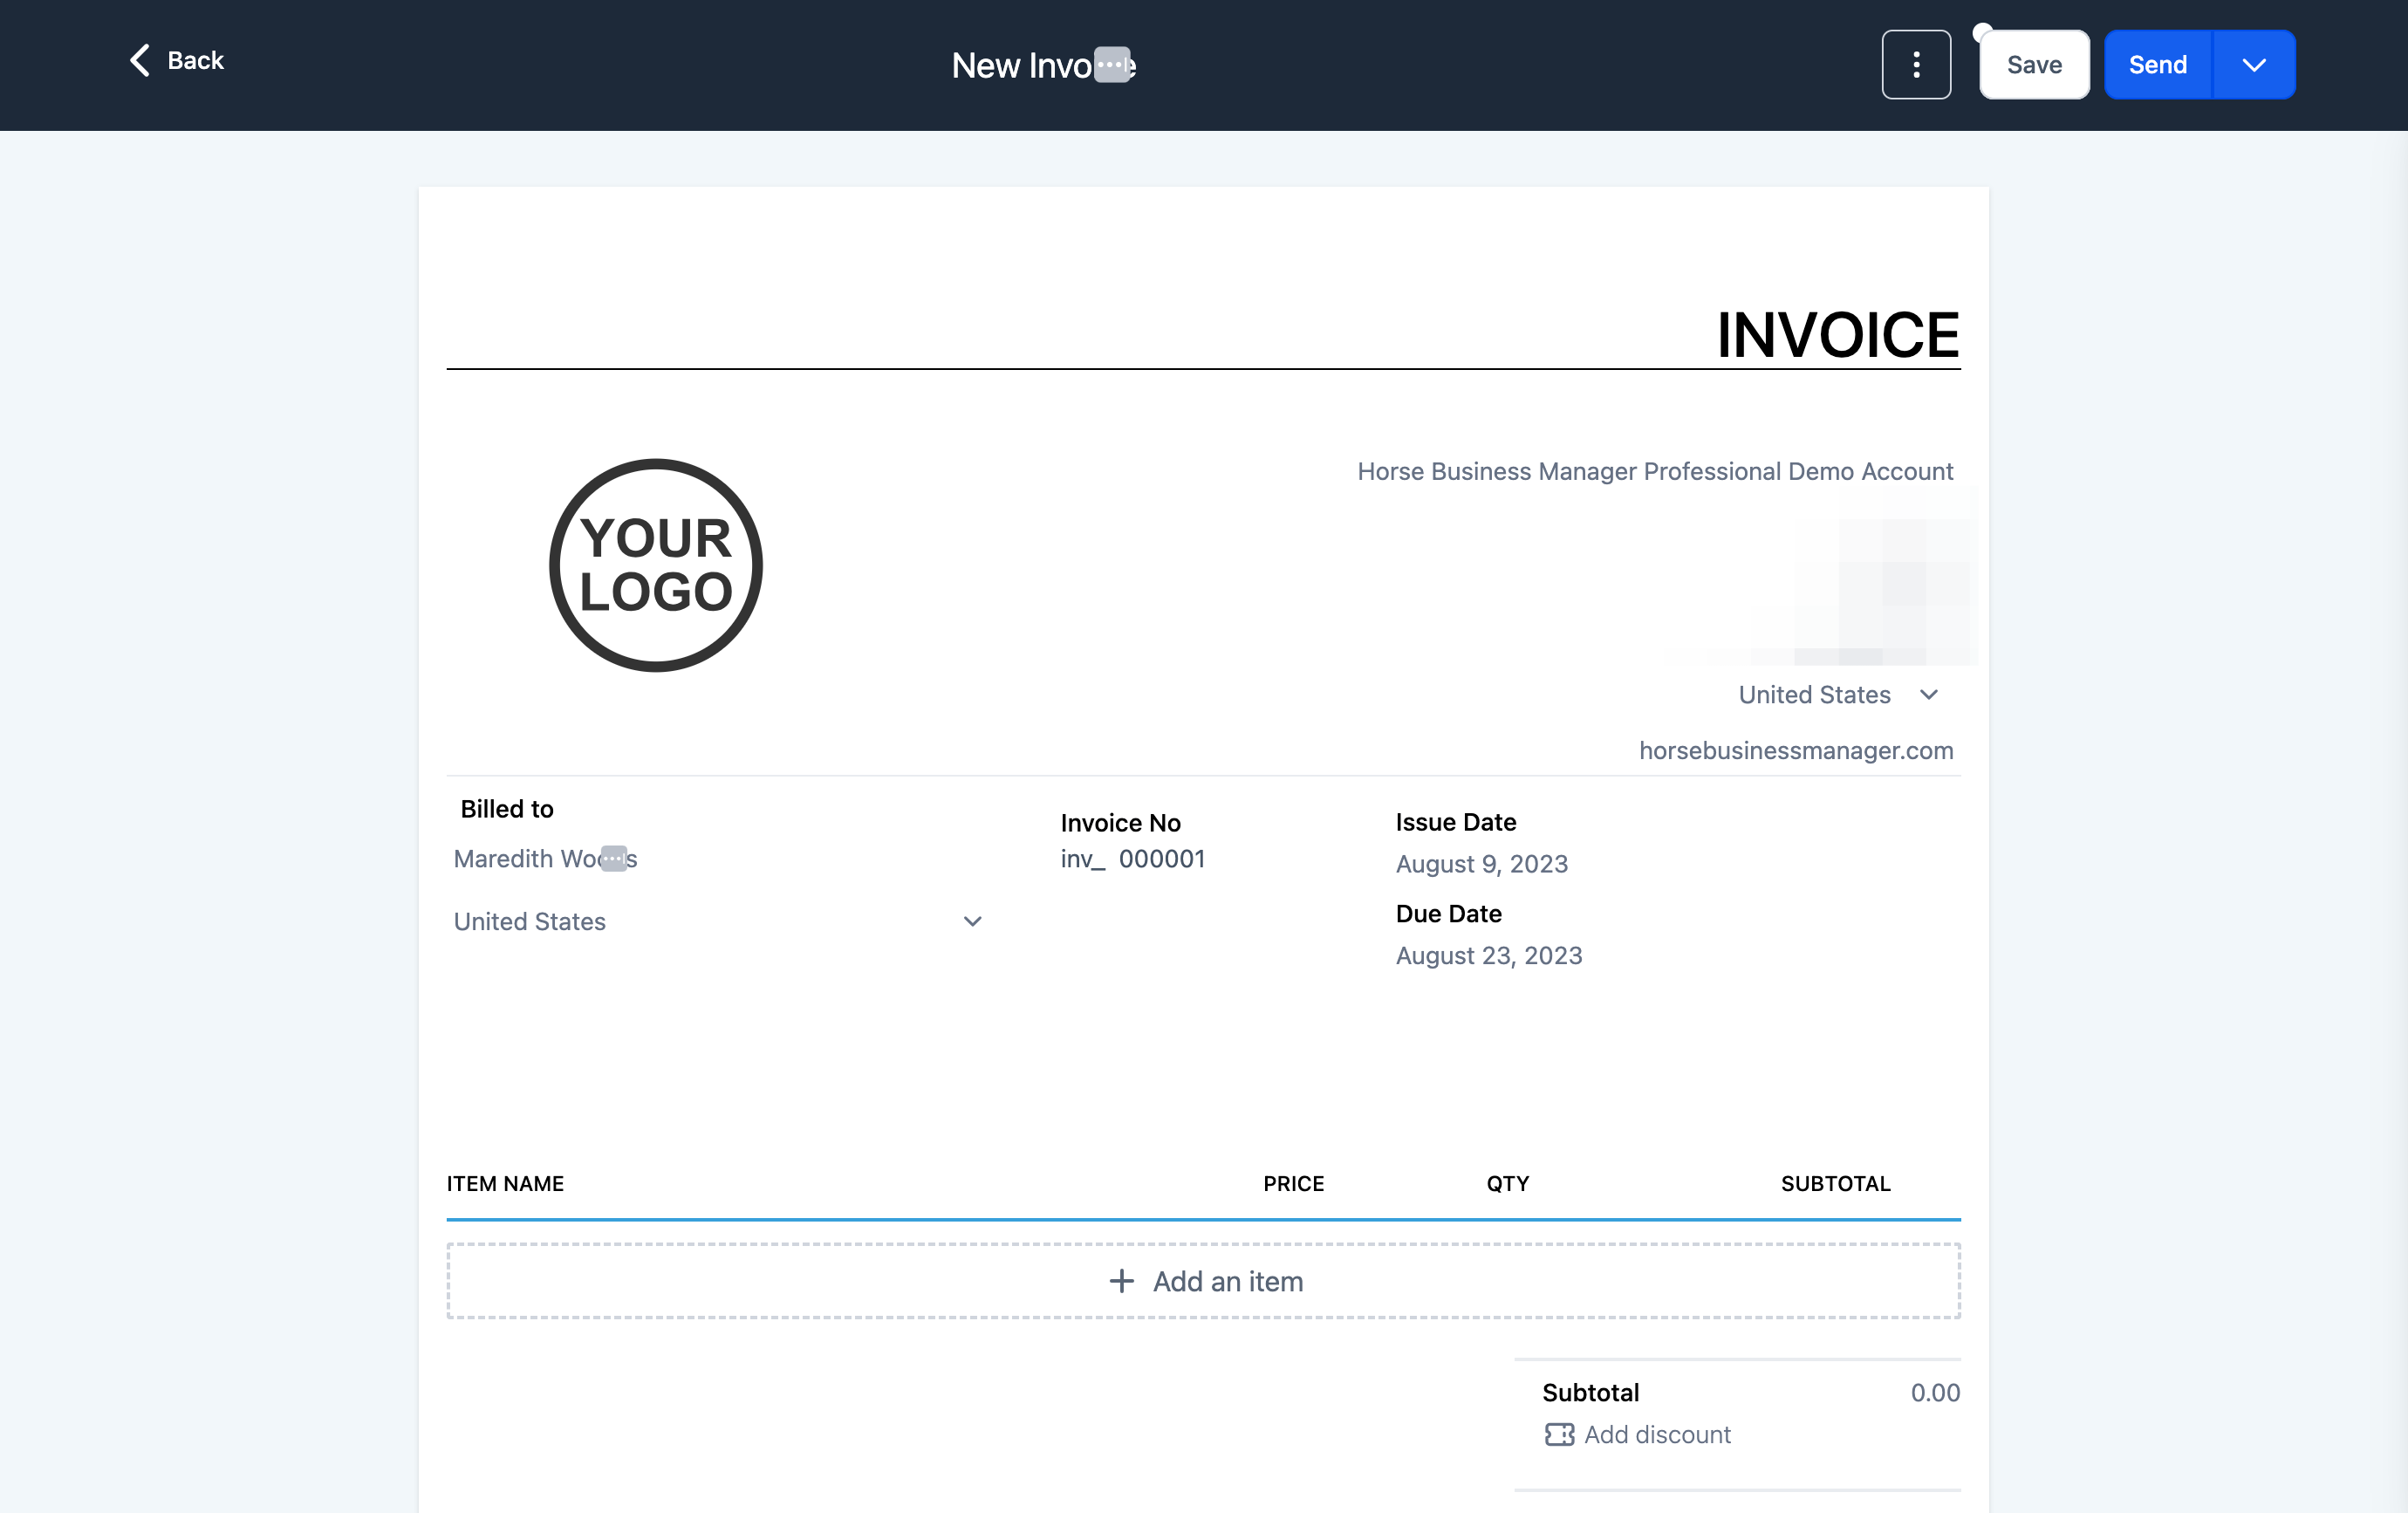Open the three-dot more options menu

click(1916, 65)
